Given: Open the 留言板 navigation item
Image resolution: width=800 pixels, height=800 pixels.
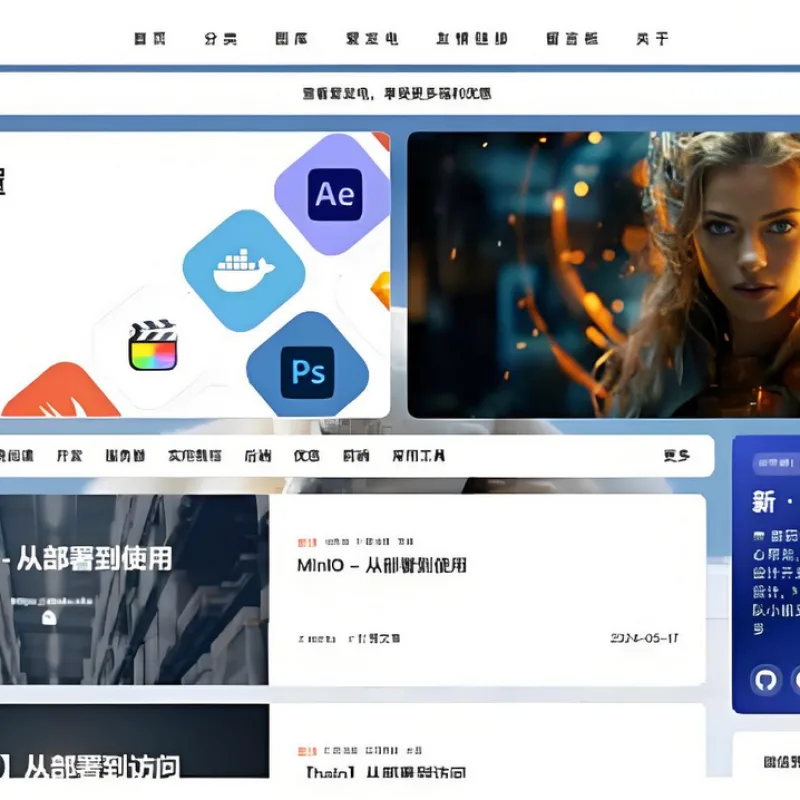Looking at the screenshot, I should point(572,39).
